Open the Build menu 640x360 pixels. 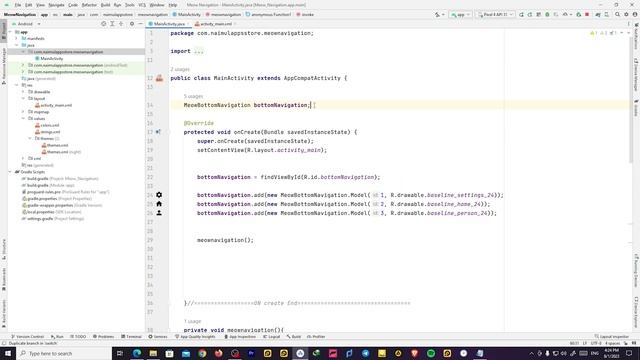[106, 5]
